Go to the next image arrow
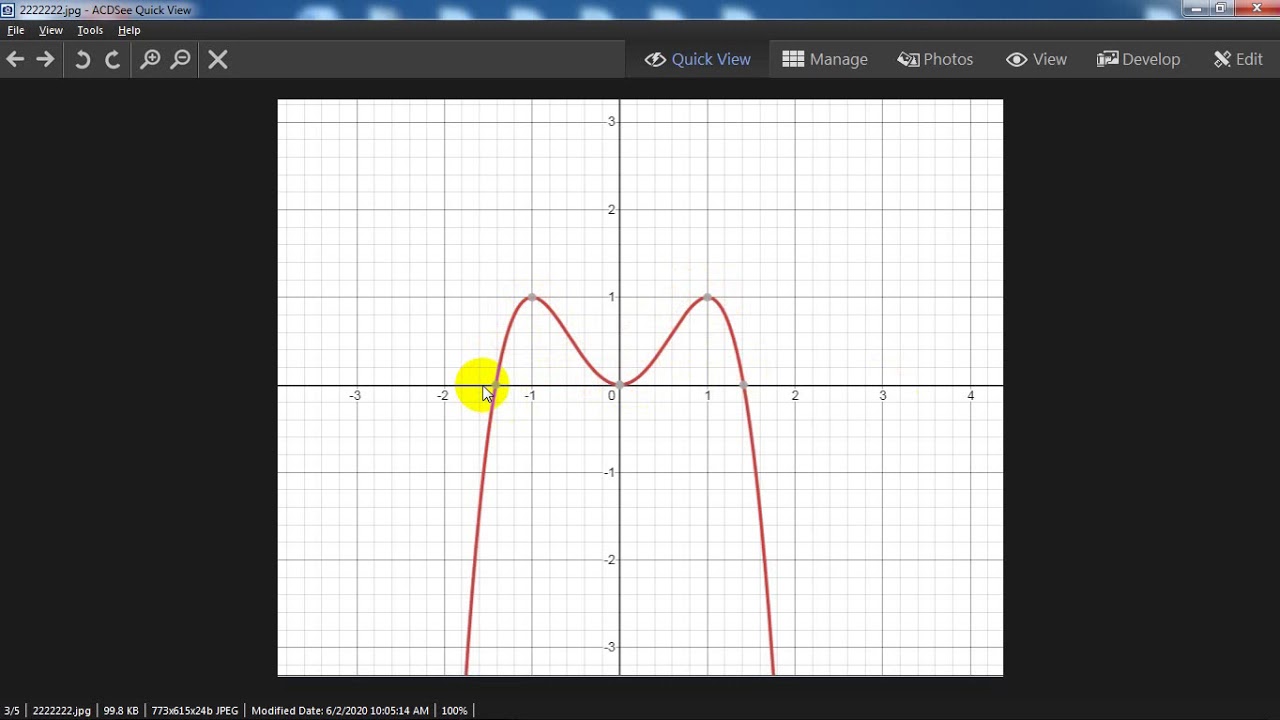The image size is (1280, 720). (45, 59)
